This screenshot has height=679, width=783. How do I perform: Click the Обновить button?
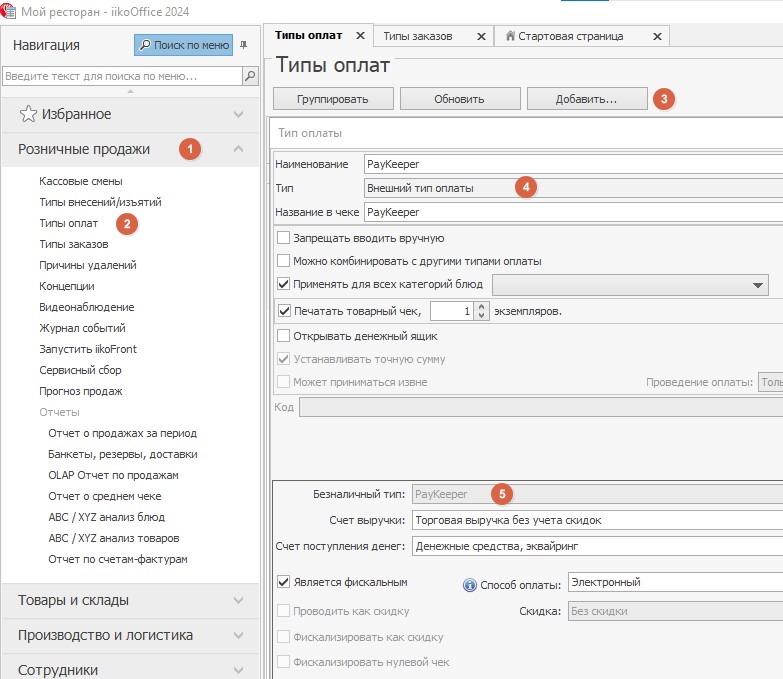click(x=459, y=99)
